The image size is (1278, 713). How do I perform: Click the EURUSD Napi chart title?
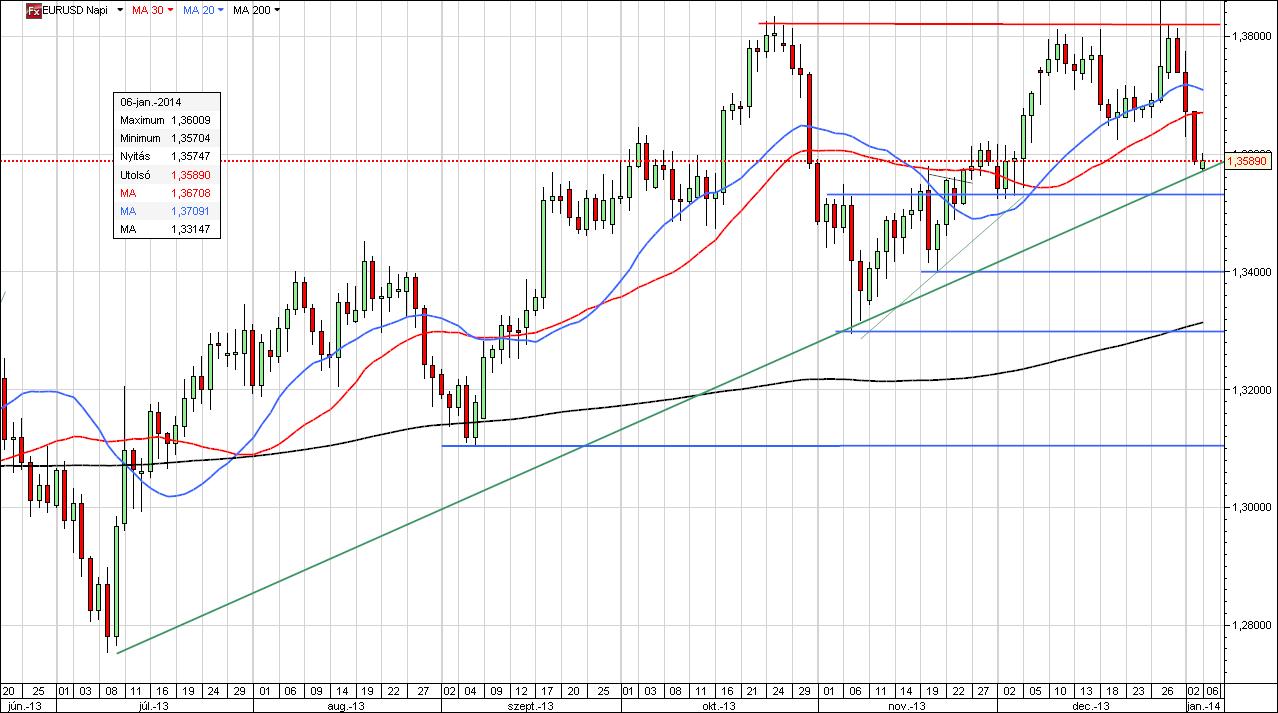click(x=75, y=10)
